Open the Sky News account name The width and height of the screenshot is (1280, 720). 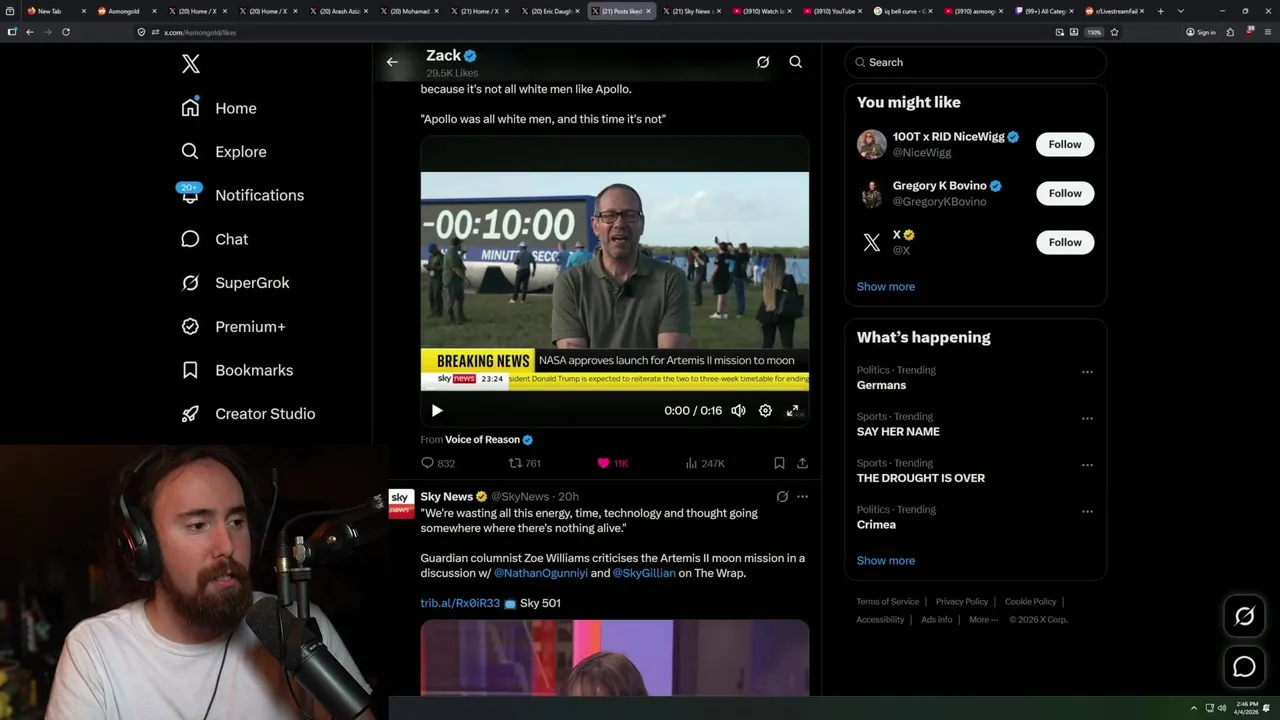point(446,497)
